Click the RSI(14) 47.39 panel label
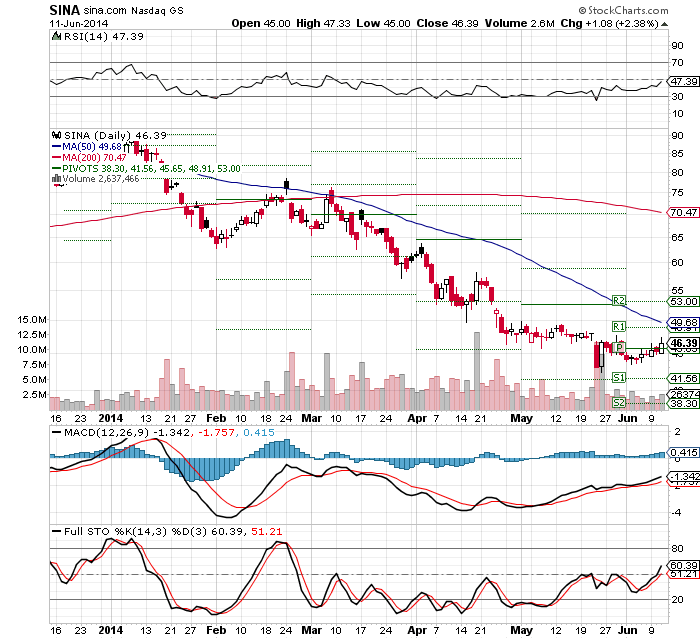This screenshot has width=700, height=639. (x=104, y=36)
